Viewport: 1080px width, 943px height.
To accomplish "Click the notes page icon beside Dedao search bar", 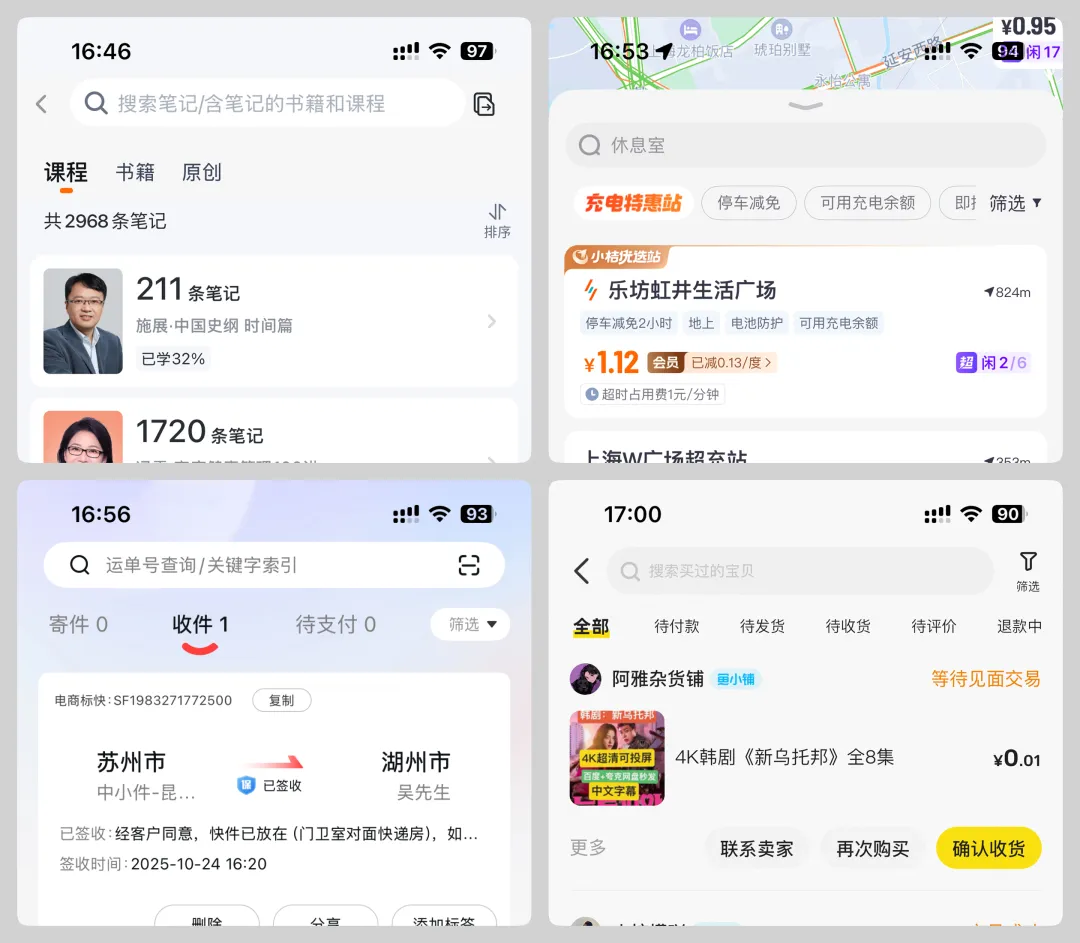I will click(x=484, y=103).
